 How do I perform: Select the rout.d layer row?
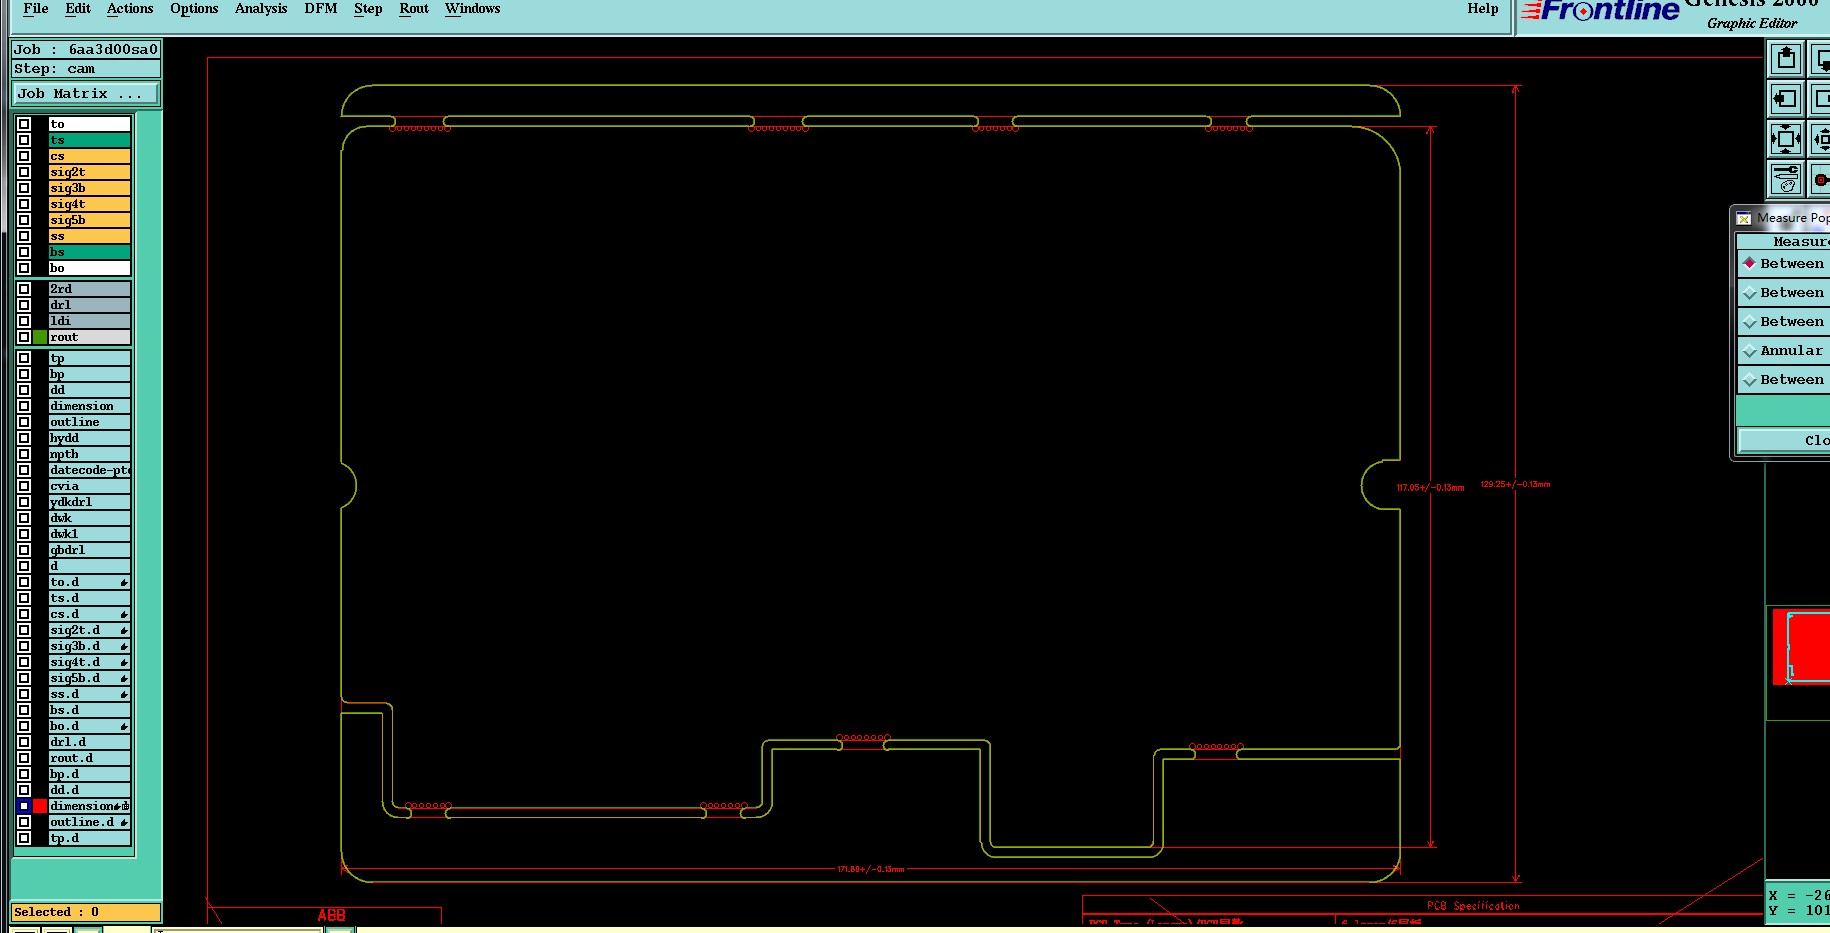89,758
